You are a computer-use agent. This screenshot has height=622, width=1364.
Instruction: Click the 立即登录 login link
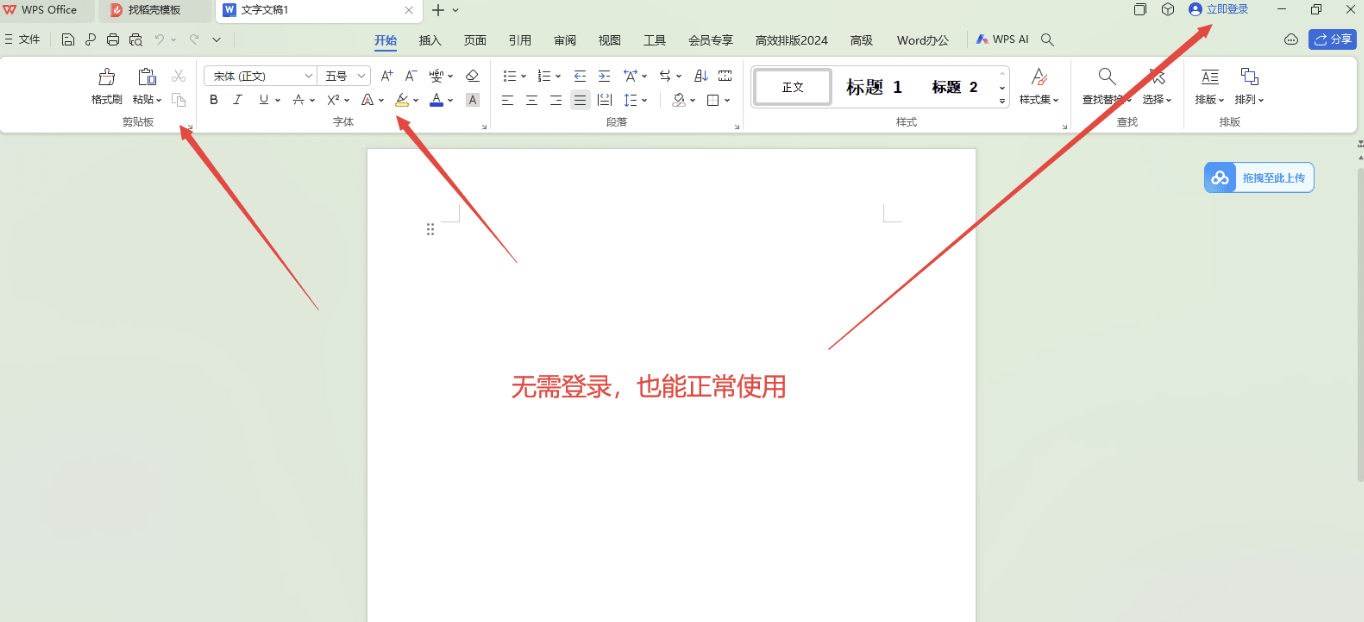click(x=1218, y=9)
